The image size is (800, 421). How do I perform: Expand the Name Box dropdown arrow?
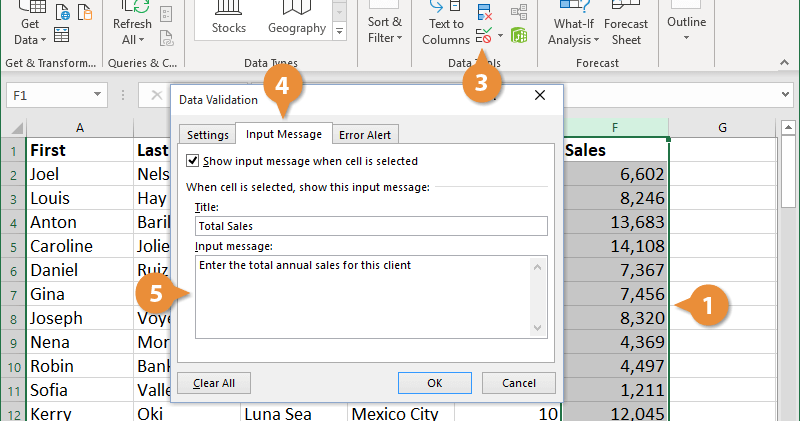tap(98, 95)
